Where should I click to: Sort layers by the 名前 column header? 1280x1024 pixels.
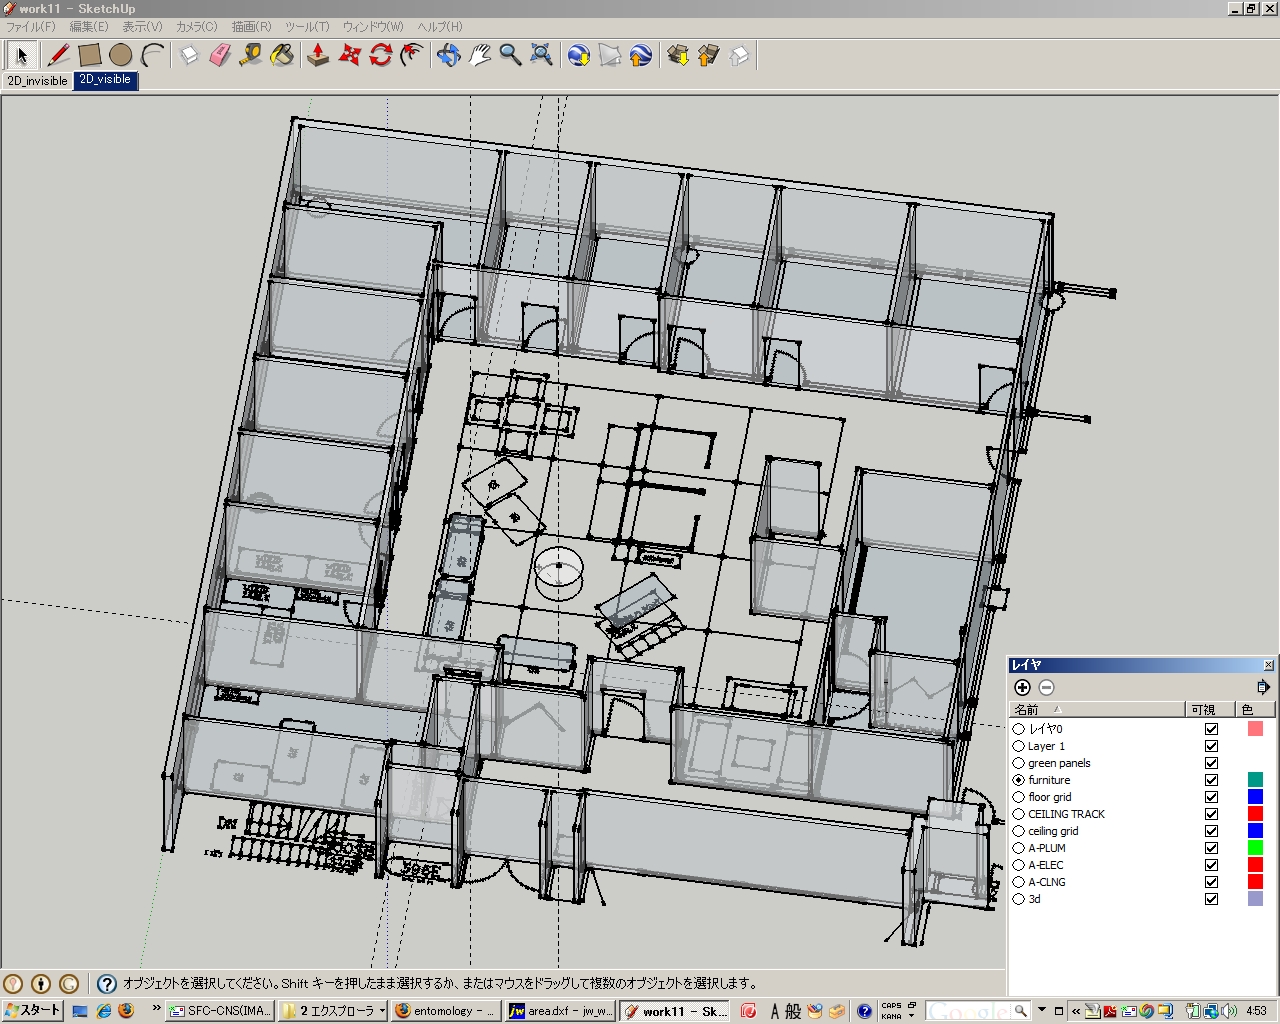point(1027,709)
